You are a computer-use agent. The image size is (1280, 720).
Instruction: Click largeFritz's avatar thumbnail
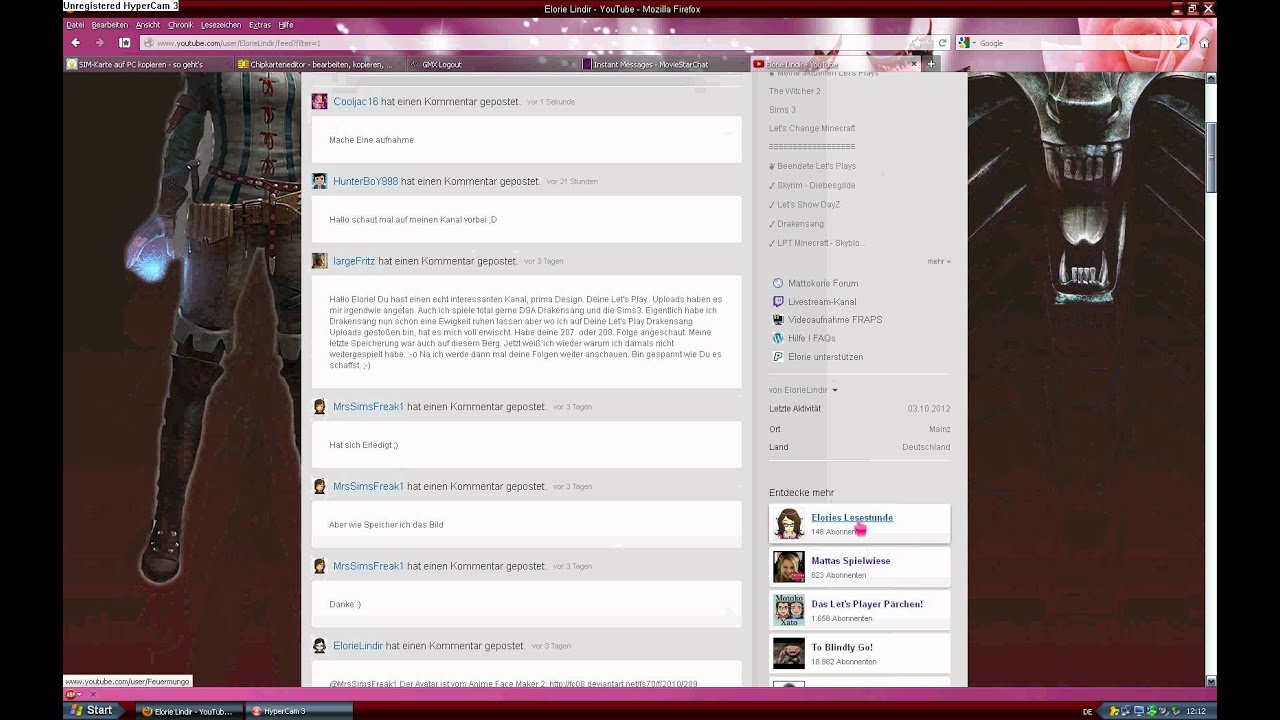click(319, 261)
